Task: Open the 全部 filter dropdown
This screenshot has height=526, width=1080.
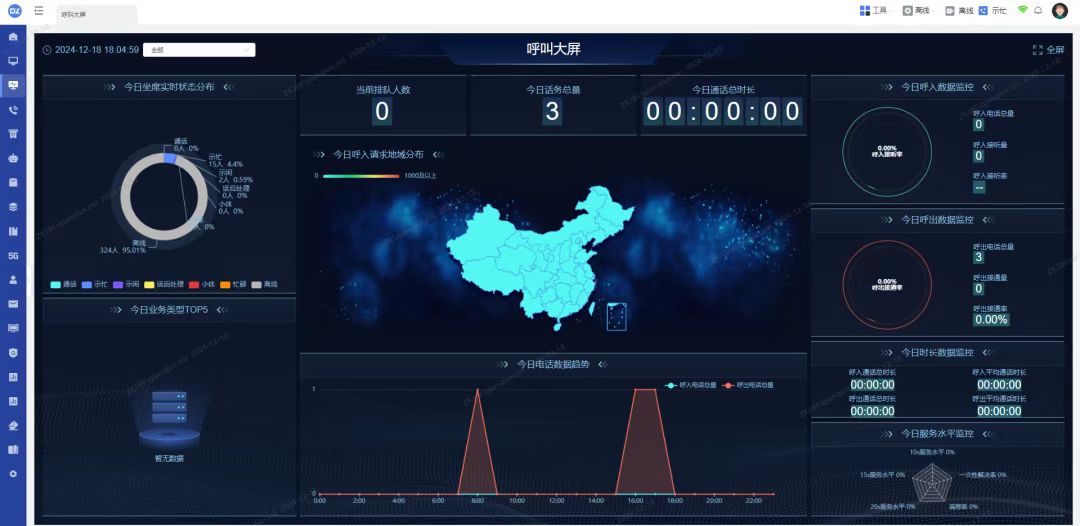Action: coord(199,50)
